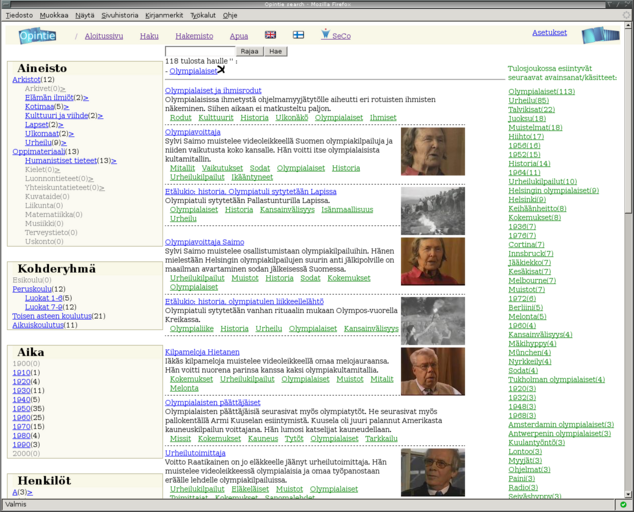Viewport: 634px width, 512px height.
Task: Filter results by decade 1960
Action: [21, 417]
